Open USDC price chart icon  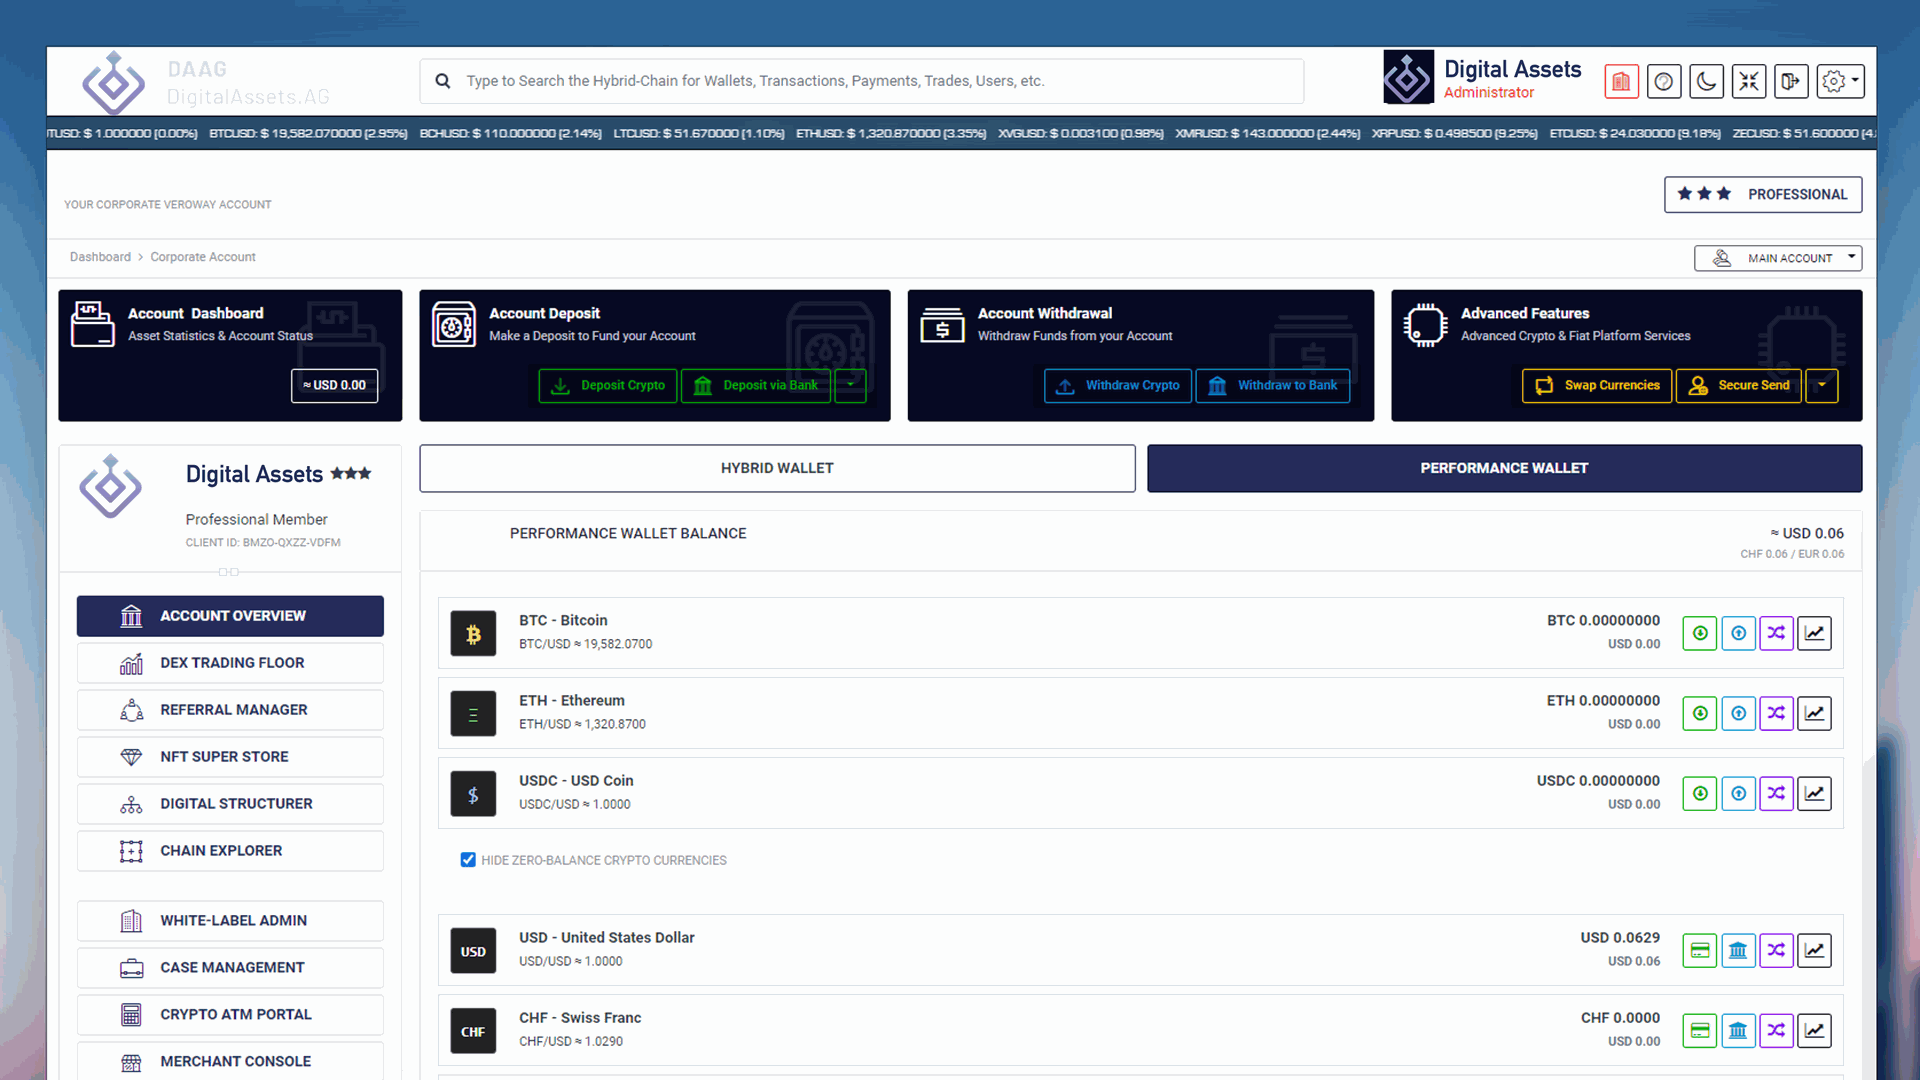pos(1814,793)
